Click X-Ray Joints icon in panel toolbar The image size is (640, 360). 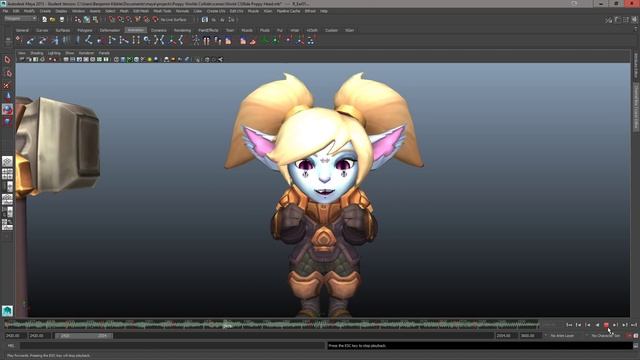[x=220, y=60]
